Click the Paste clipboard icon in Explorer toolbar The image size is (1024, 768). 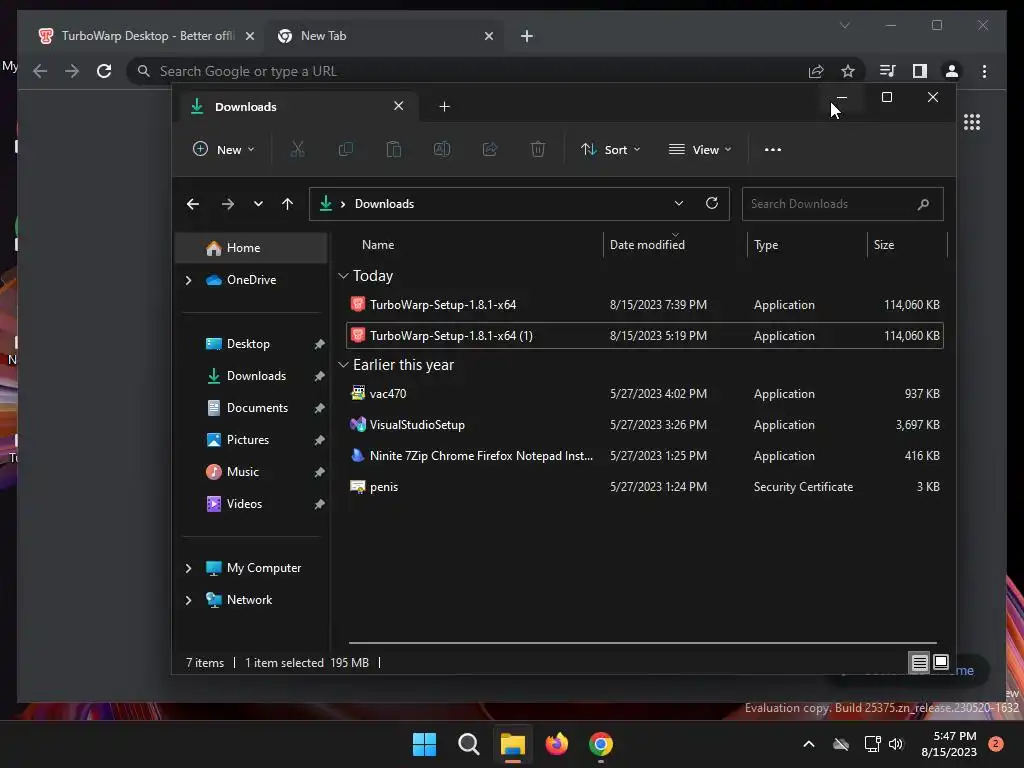(x=394, y=150)
